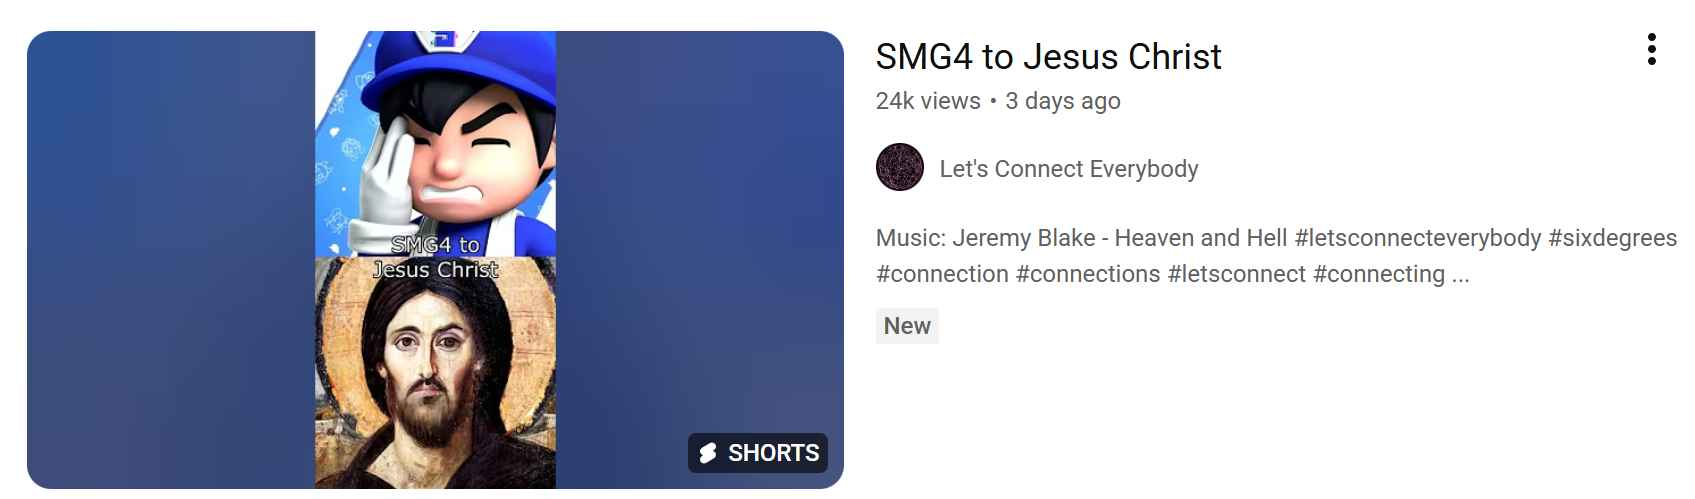Expand the truncated description ellipsis
Image resolution: width=1695 pixels, height=499 pixels.
click(x=1460, y=274)
